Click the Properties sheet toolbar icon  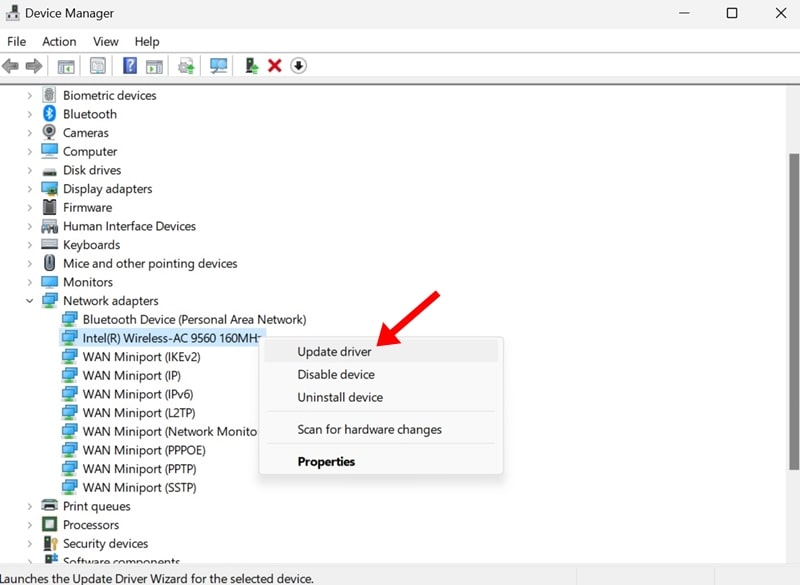pyautogui.click(x=98, y=66)
